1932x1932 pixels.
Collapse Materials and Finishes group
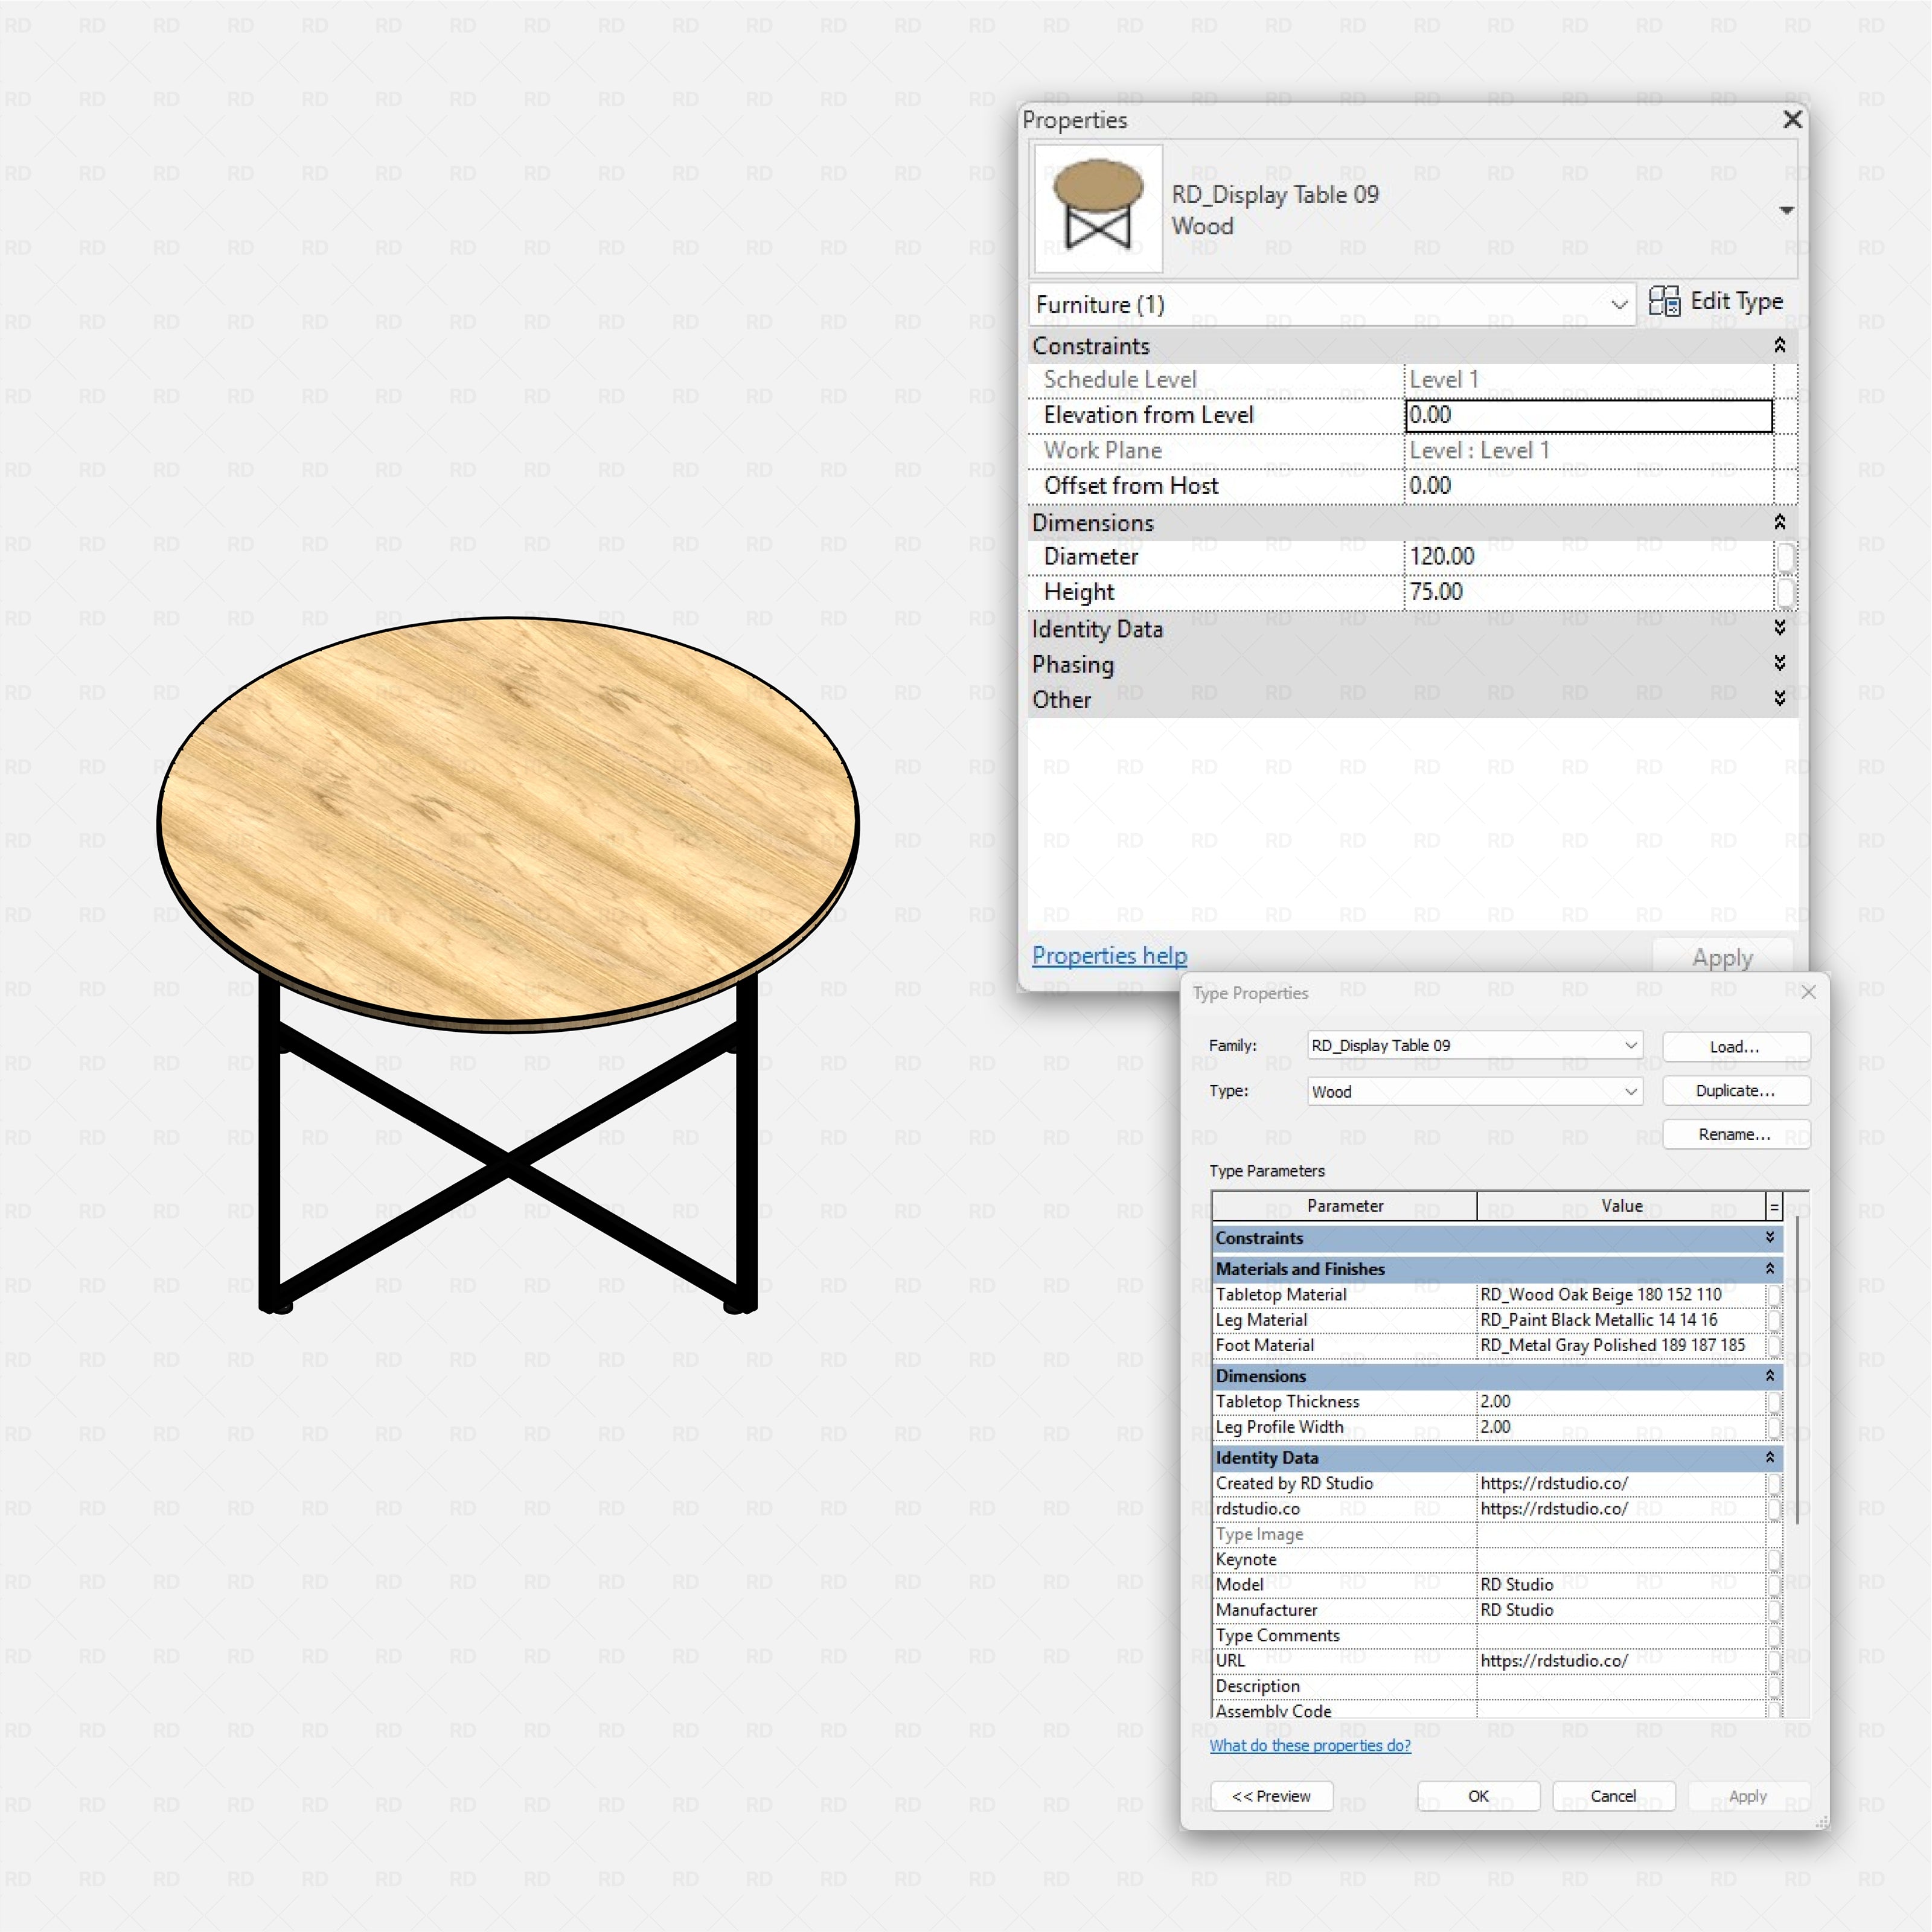(1770, 1269)
